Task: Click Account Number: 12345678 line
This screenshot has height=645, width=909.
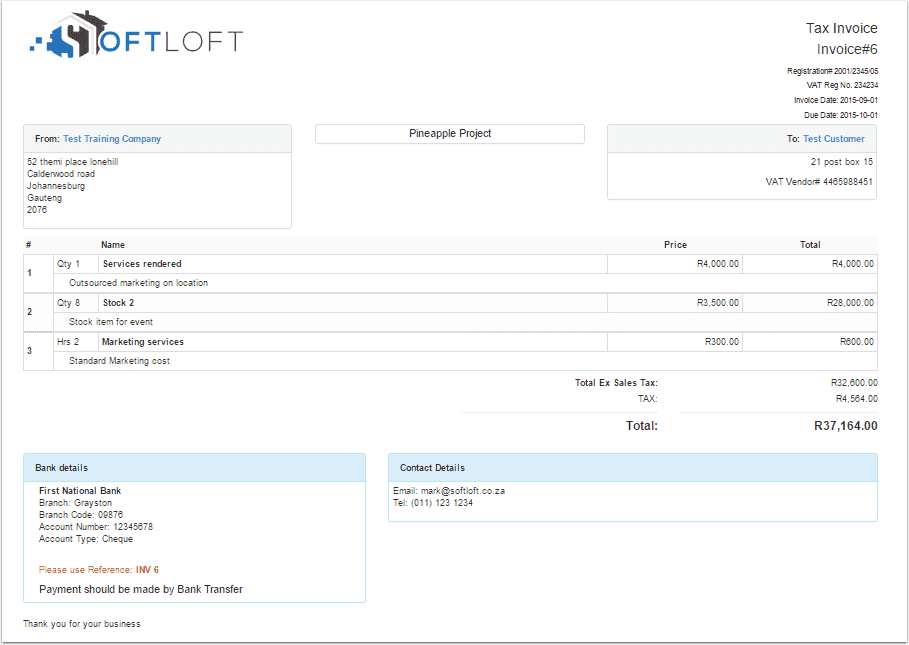Action: point(96,527)
